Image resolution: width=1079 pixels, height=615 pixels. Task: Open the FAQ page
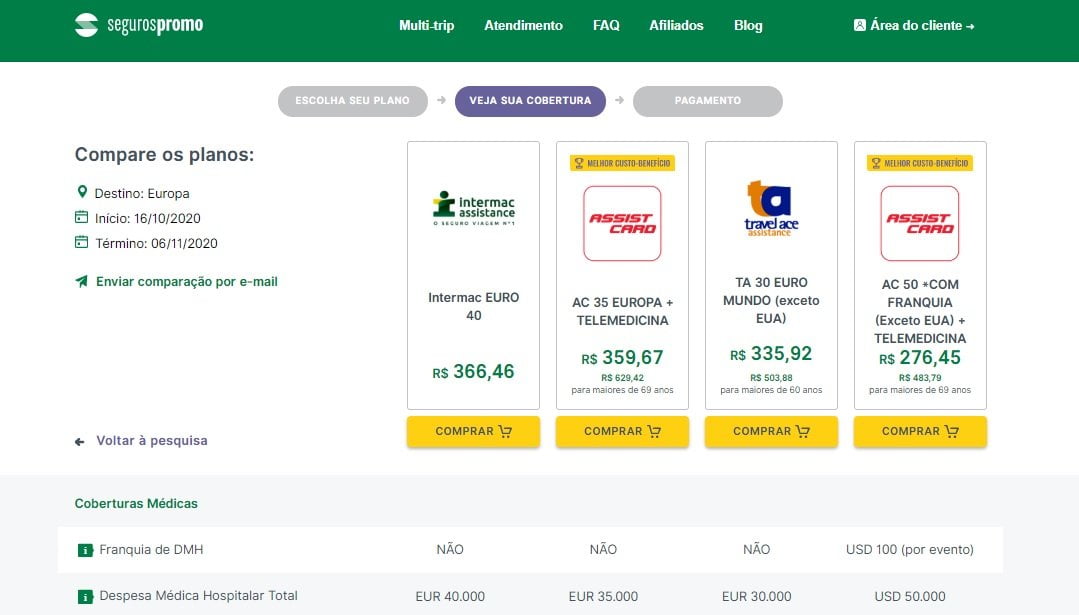[x=606, y=26]
